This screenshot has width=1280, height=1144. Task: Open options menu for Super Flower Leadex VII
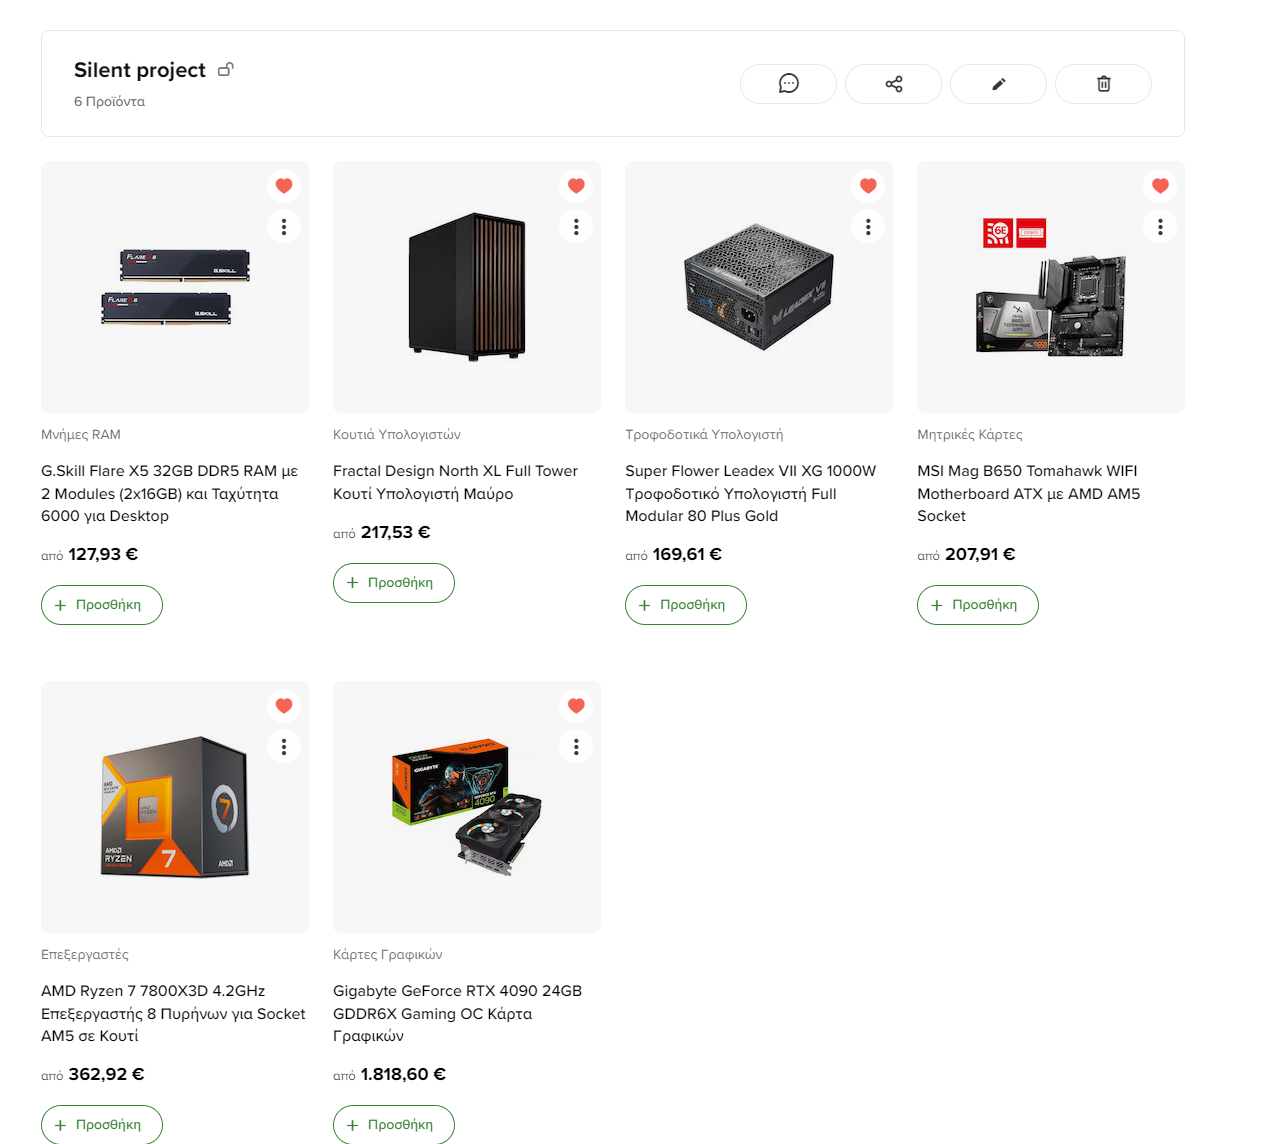click(868, 227)
